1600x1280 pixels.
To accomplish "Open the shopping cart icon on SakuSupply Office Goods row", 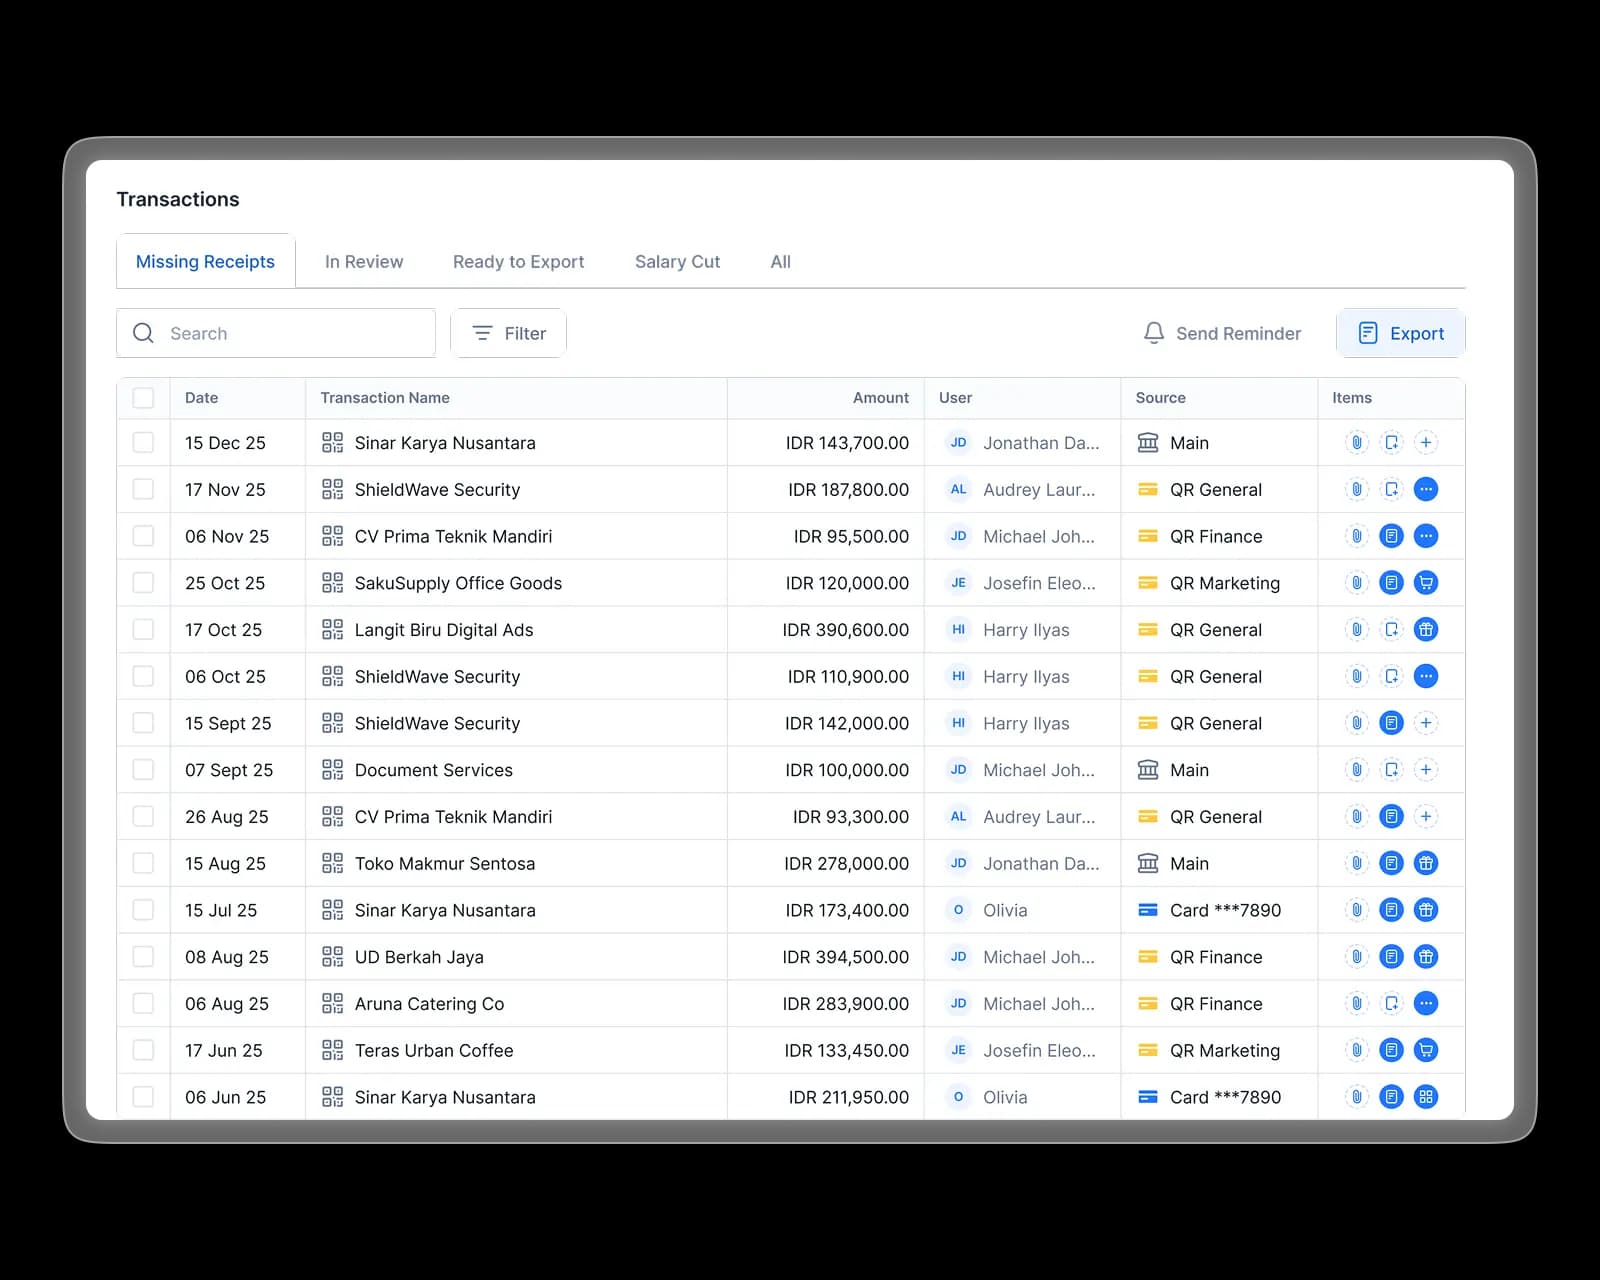I will pyautogui.click(x=1426, y=583).
